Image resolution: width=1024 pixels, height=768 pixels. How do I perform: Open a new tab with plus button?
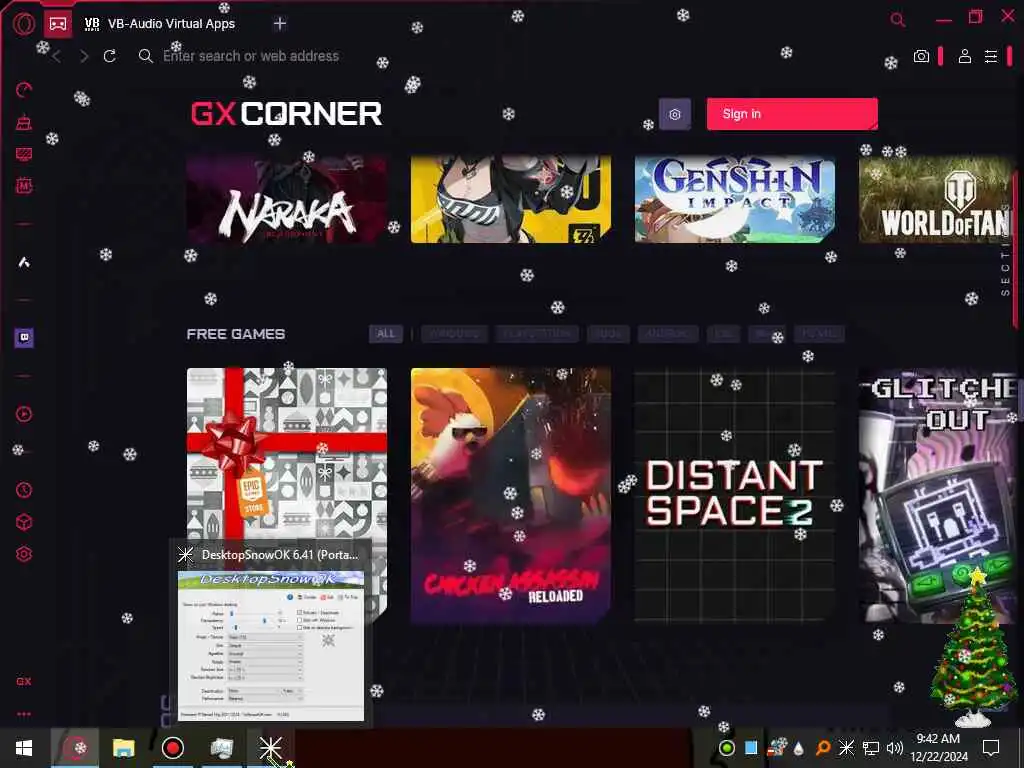pyautogui.click(x=280, y=24)
